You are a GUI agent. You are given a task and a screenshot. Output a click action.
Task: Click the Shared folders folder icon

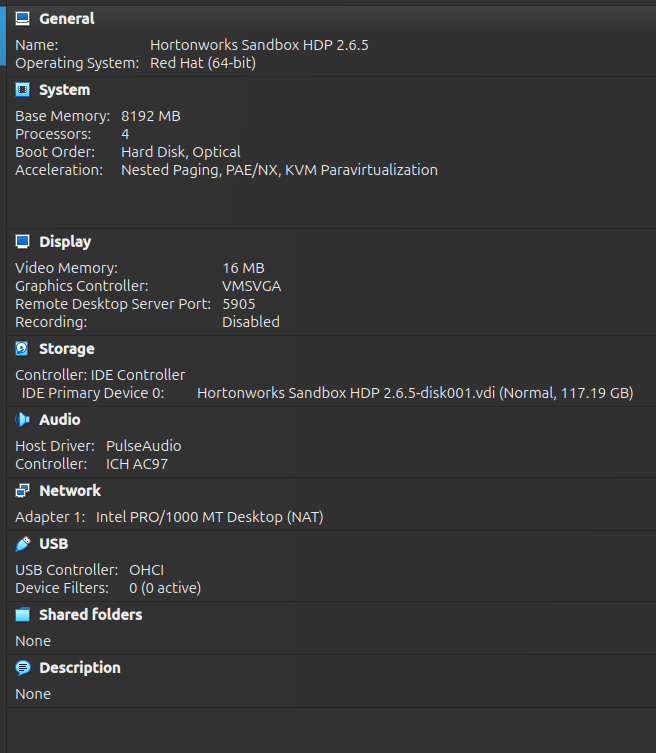click(x=23, y=615)
